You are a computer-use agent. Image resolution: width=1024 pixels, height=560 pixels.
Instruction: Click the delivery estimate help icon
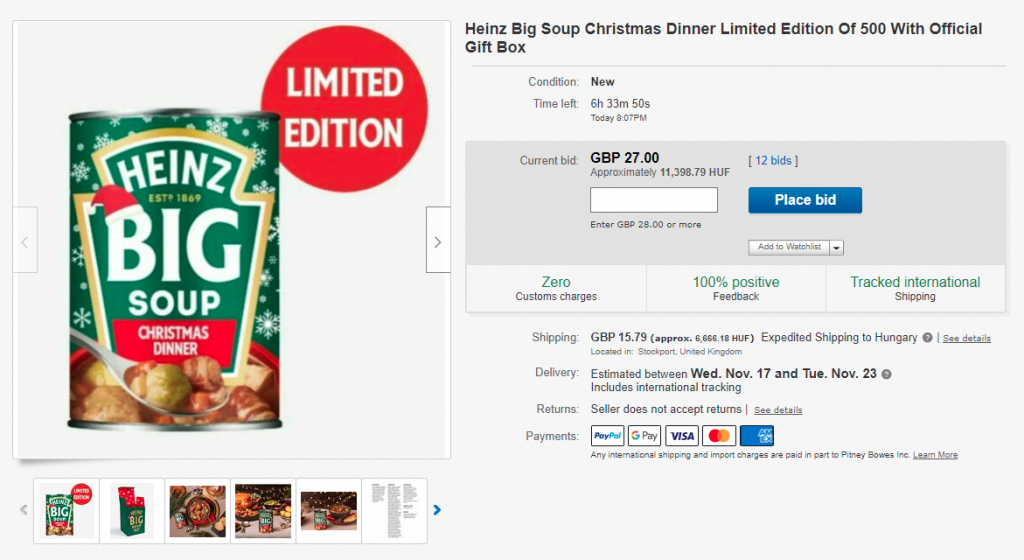coord(886,374)
